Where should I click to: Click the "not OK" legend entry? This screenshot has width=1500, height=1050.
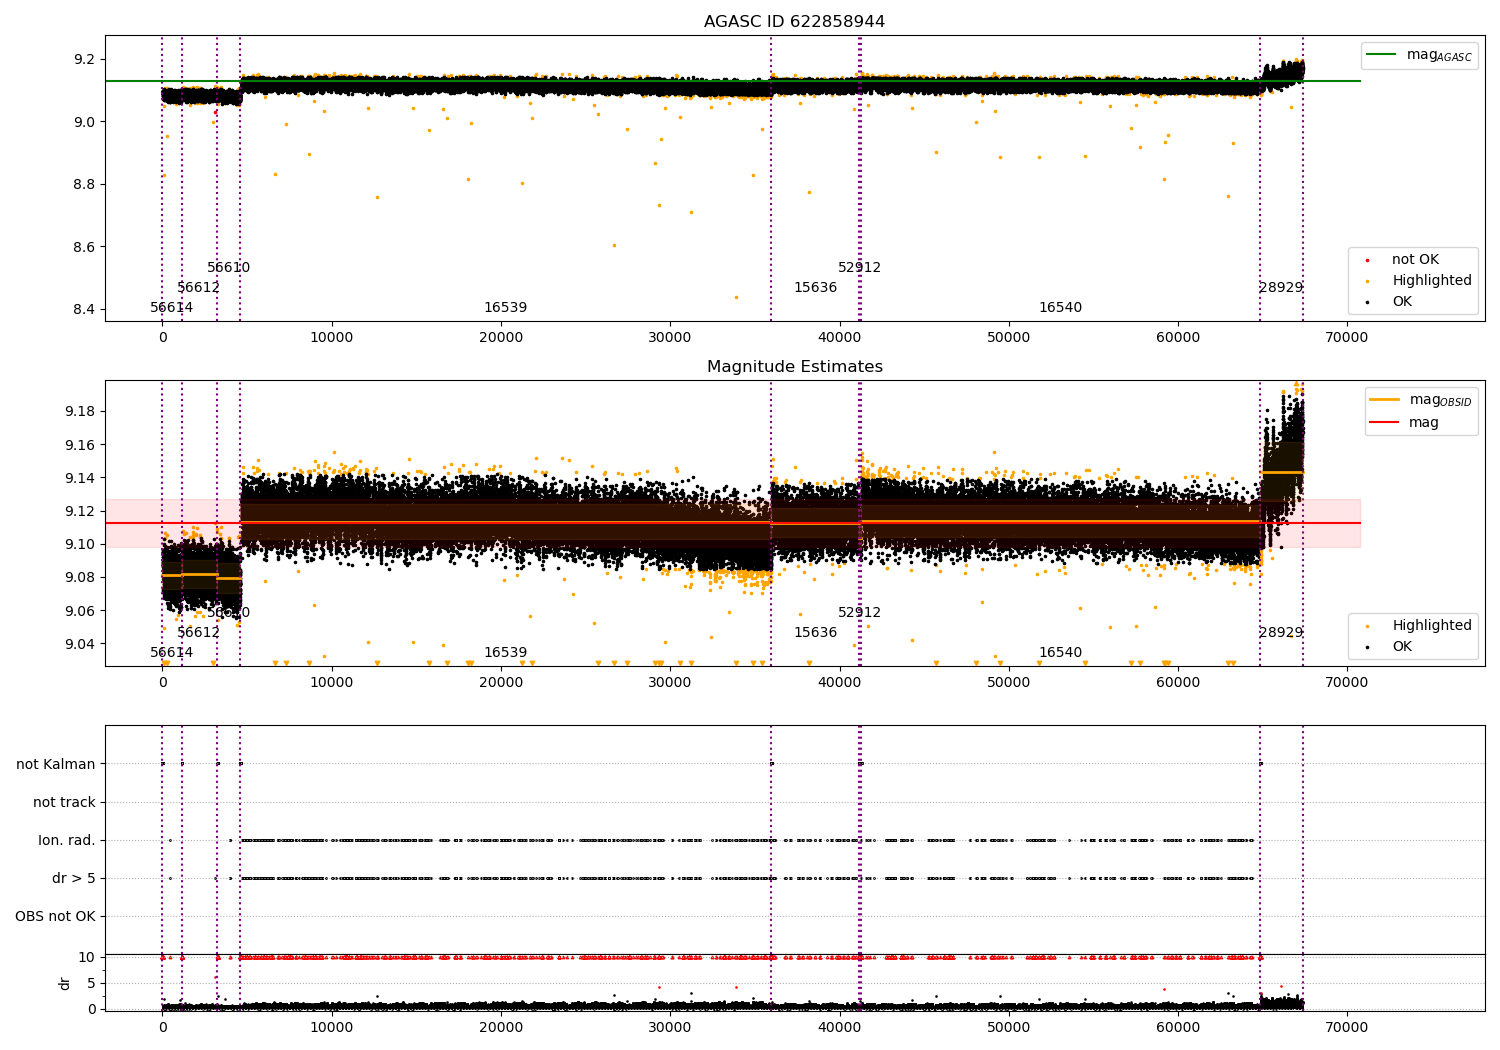(1403, 260)
